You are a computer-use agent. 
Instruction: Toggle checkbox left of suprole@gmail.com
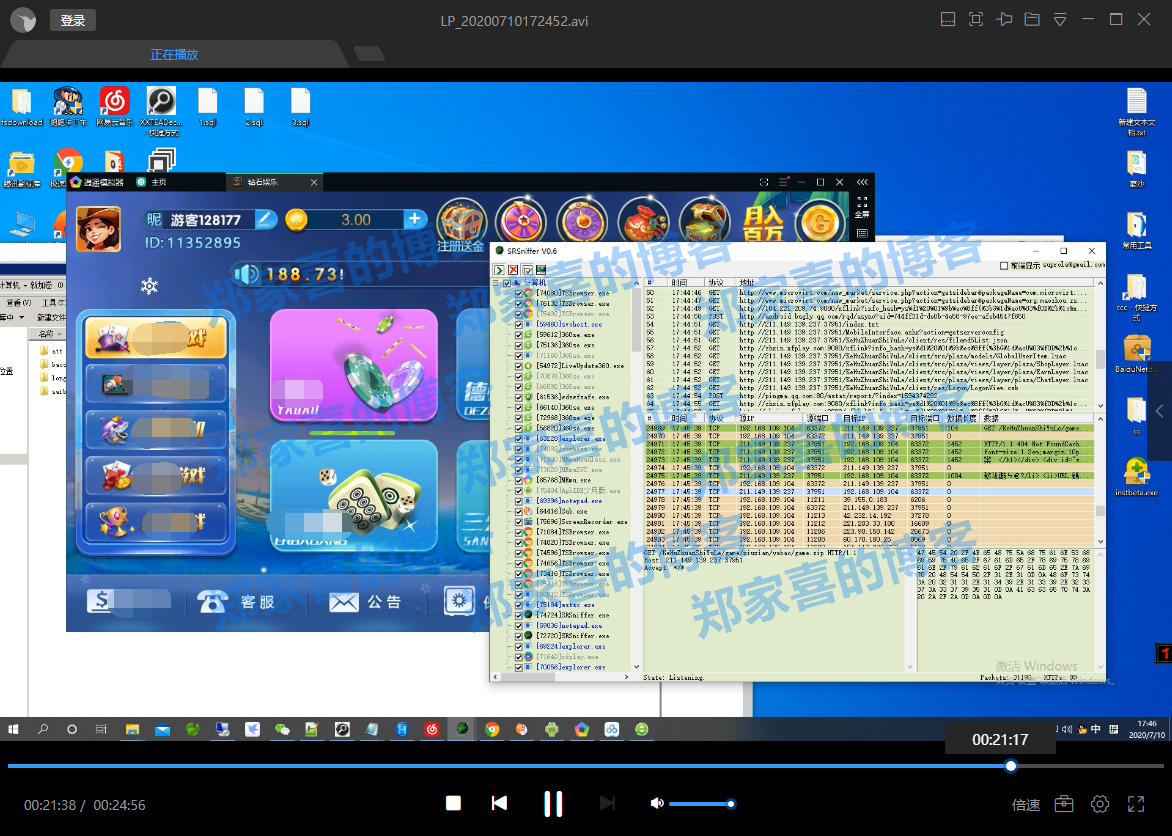tap(1004, 267)
